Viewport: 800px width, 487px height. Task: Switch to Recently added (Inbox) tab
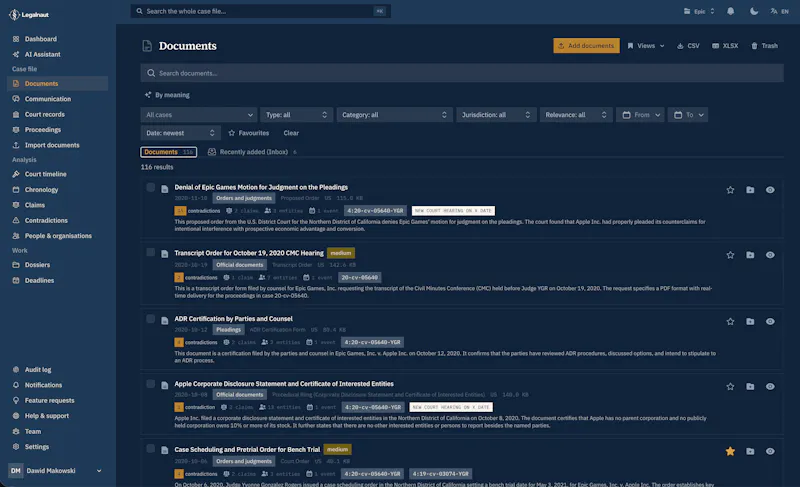tap(252, 152)
